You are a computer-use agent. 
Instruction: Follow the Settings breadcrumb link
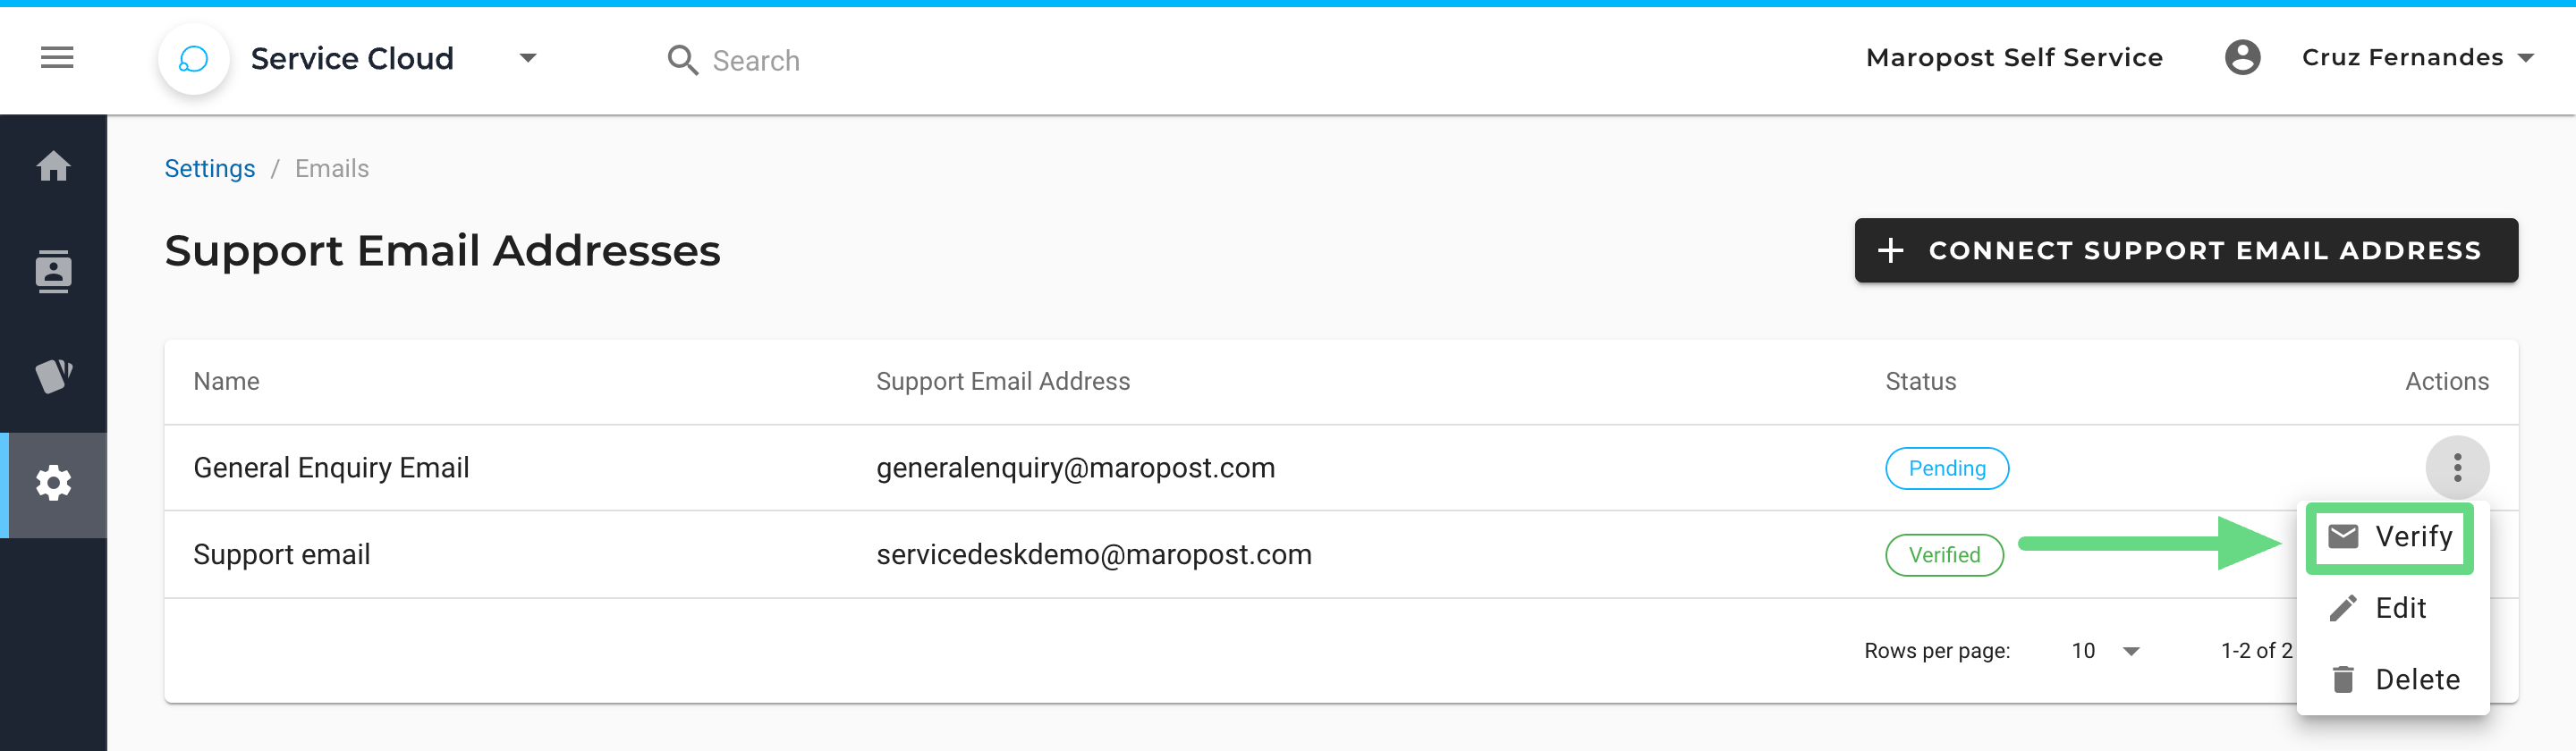click(209, 168)
